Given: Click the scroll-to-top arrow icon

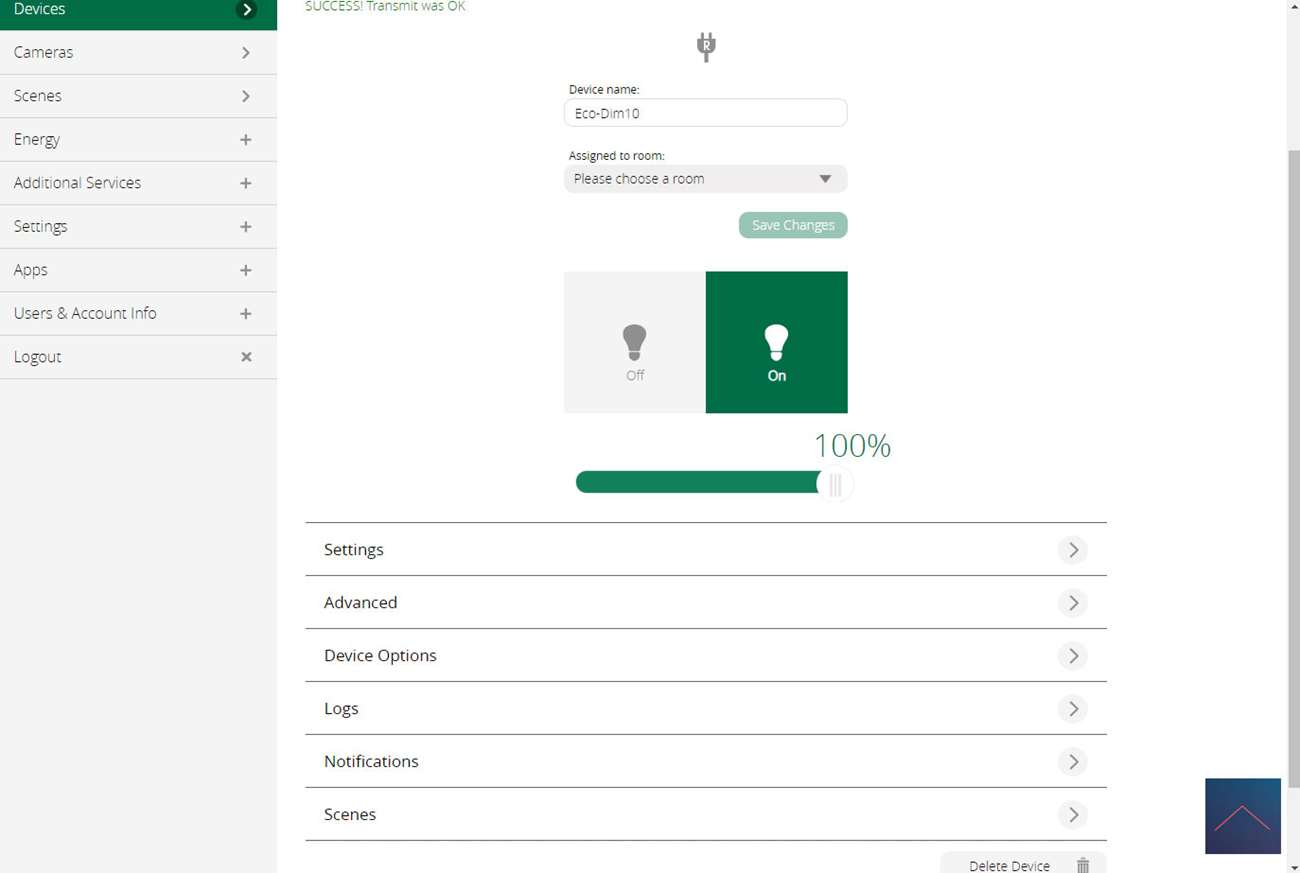Looking at the screenshot, I should point(1242,816).
